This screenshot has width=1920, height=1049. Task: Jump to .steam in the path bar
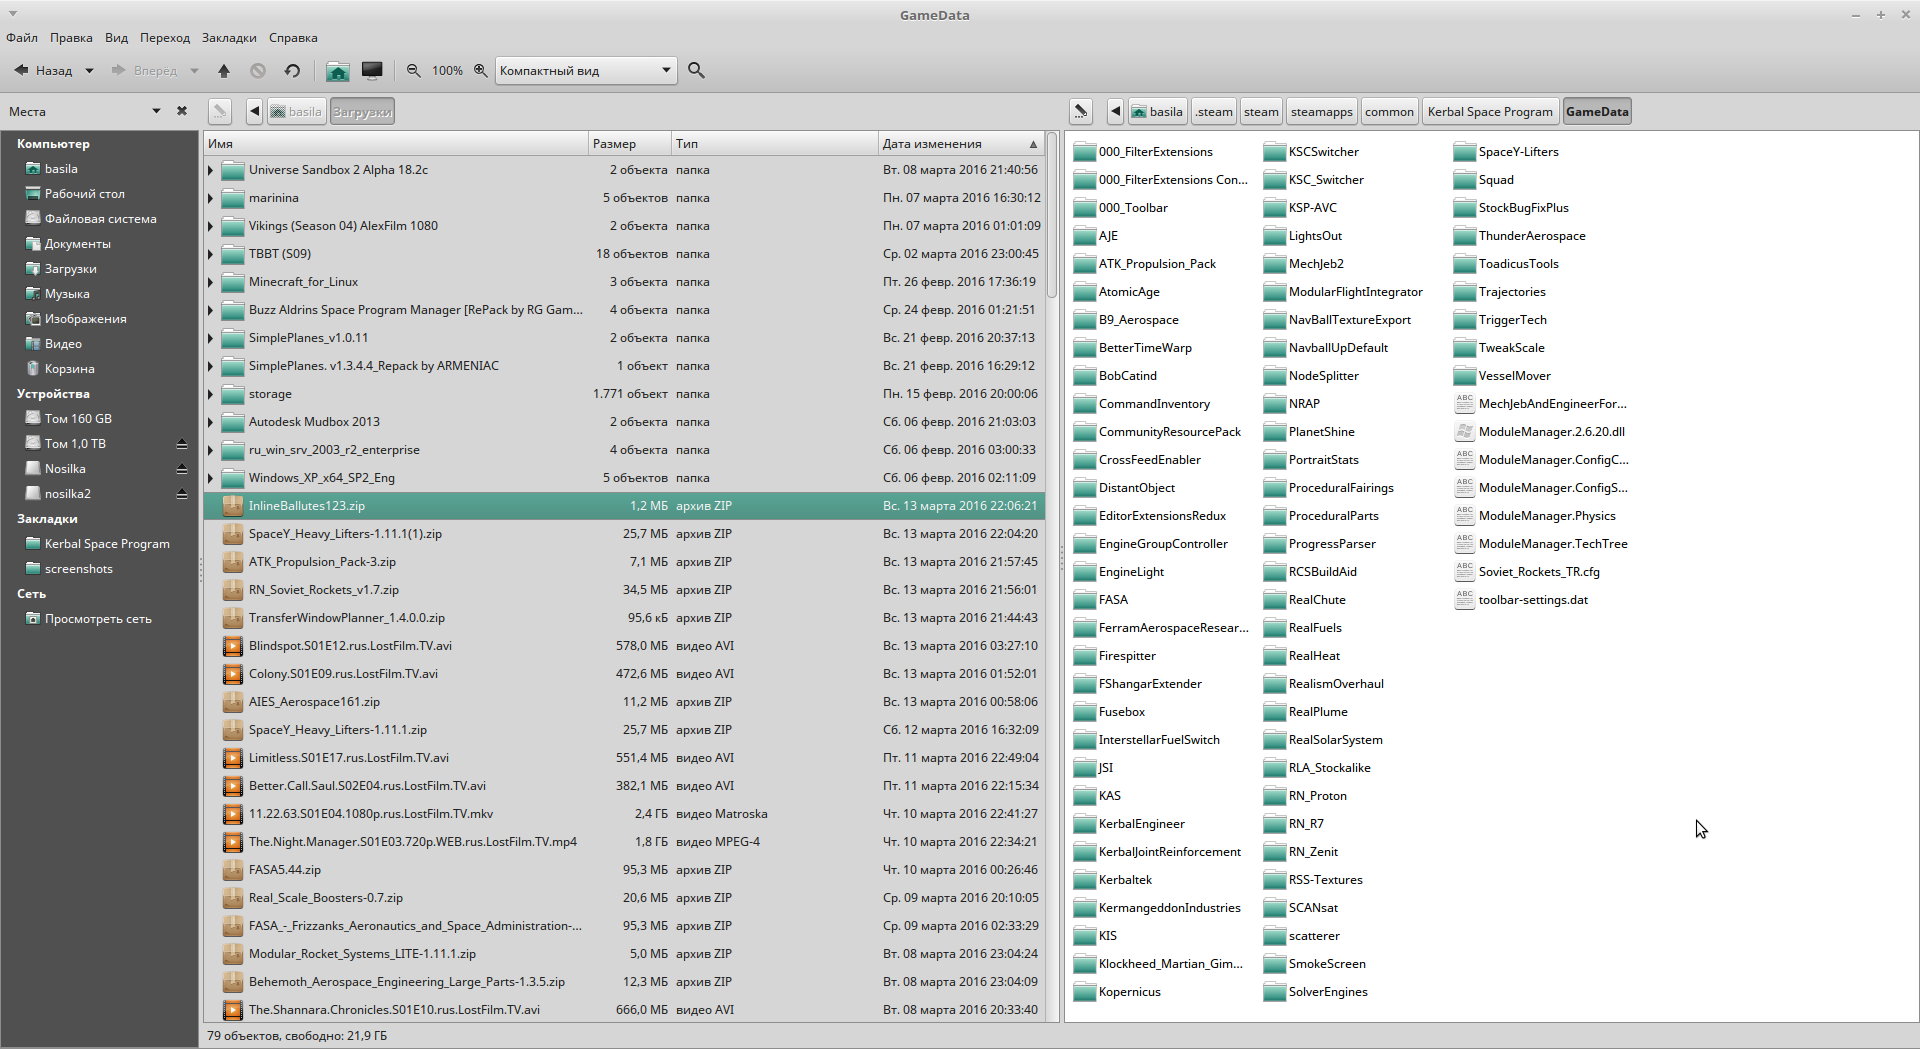[1214, 112]
